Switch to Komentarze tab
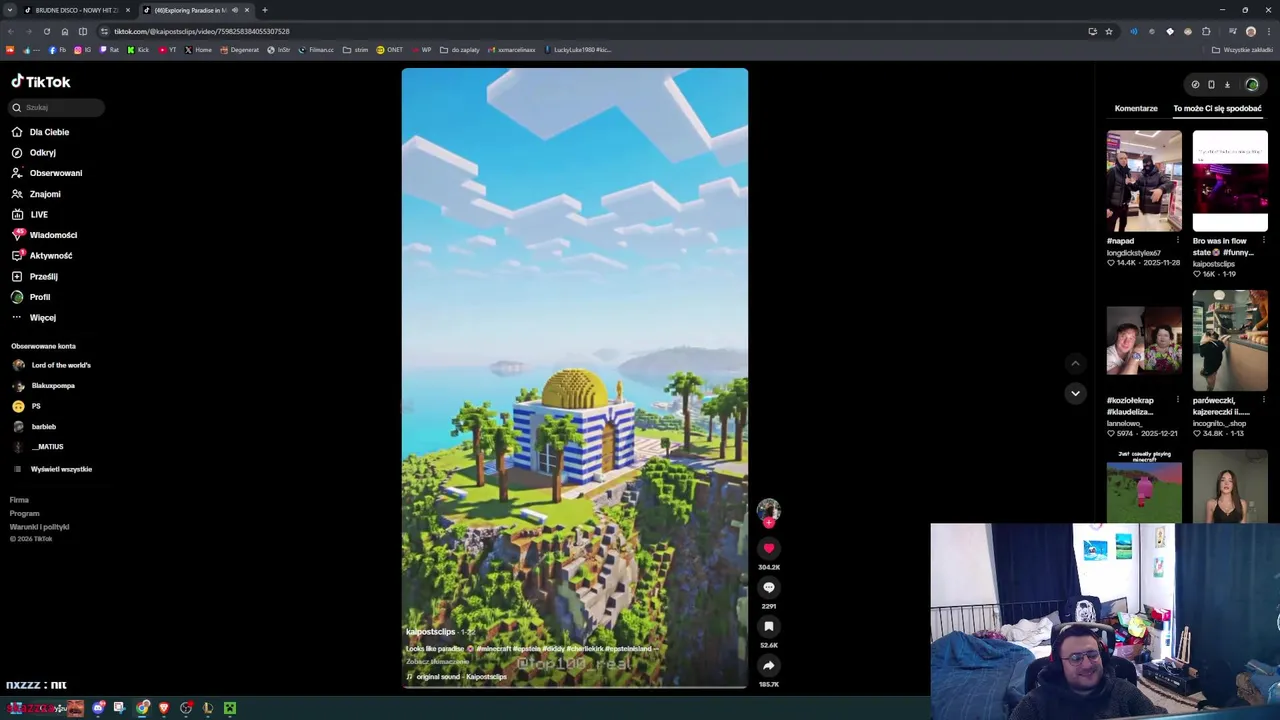Viewport: 1280px width, 720px height. click(x=1136, y=108)
